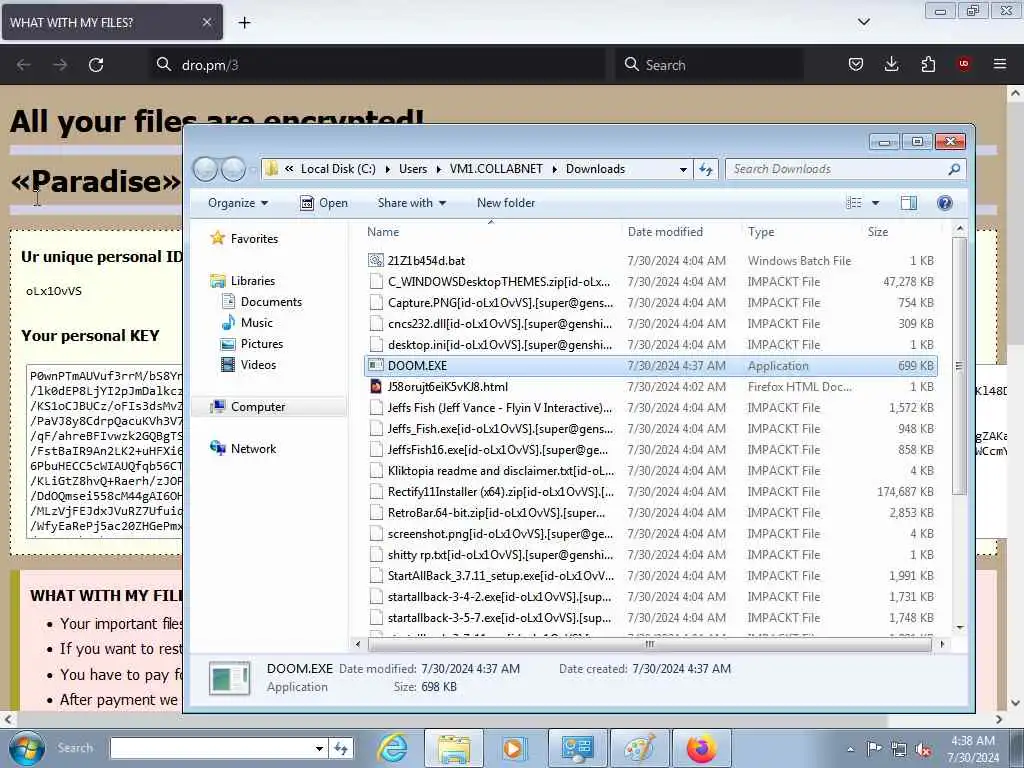1024x768 pixels.
Task: Open Firefox from the taskbar
Action: [701, 748]
